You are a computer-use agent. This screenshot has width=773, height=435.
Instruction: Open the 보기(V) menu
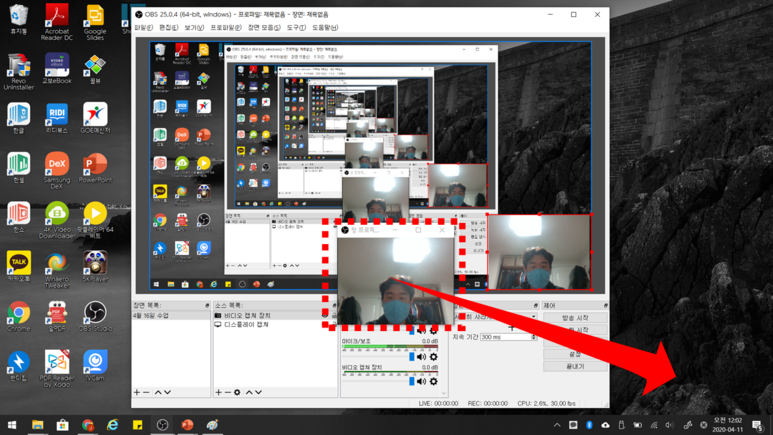[194, 28]
